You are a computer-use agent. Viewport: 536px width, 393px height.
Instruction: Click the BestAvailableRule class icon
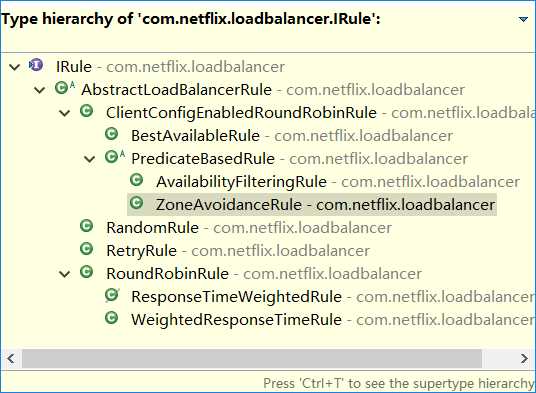pos(111,134)
